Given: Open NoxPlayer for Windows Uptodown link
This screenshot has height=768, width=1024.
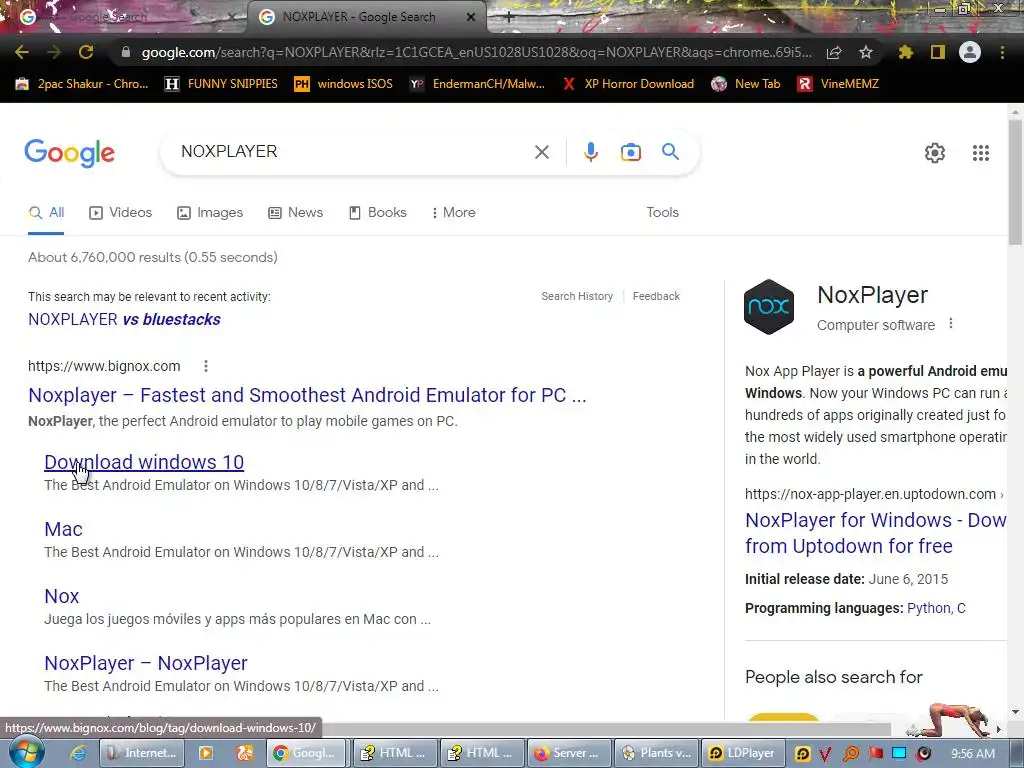Looking at the screenshot, I should (875, 533).
